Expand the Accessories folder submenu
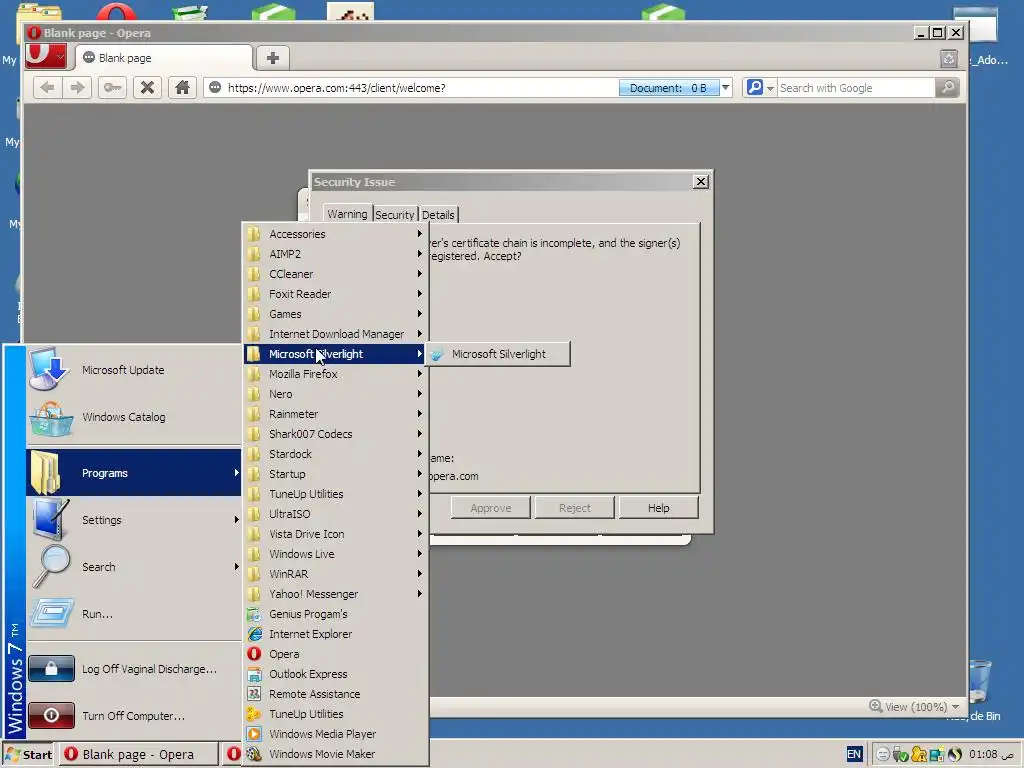This screenshot has height=768, width=1024. (336, 234)
